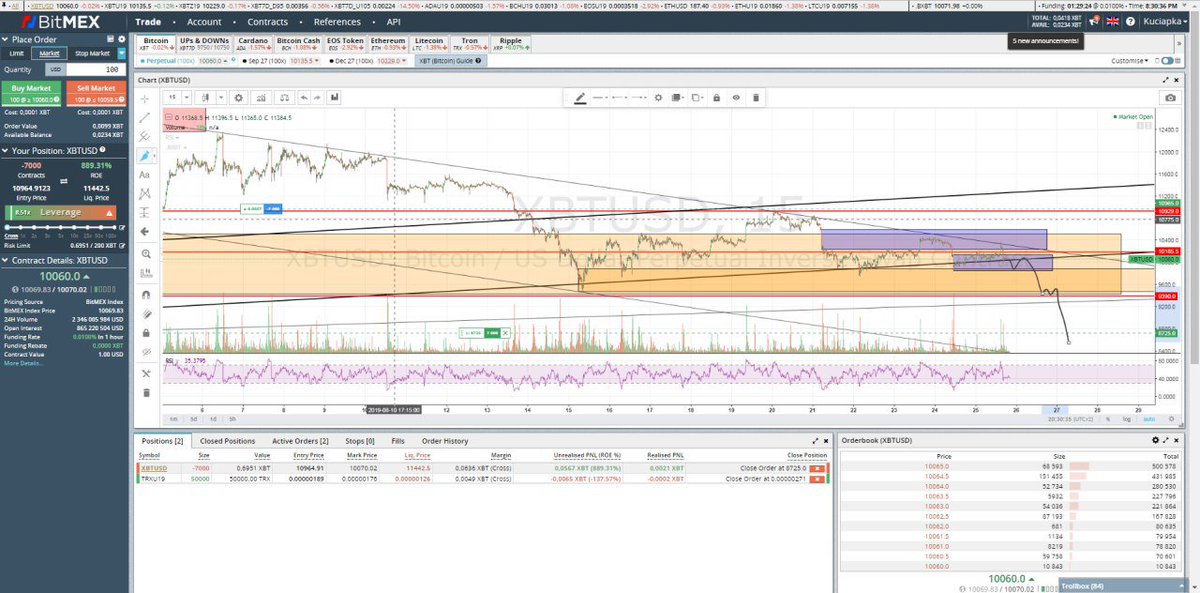Select the 5d chart timeframe
Image resolution: width=1200 pixels, height=593 pixels.
pos(194,419)
